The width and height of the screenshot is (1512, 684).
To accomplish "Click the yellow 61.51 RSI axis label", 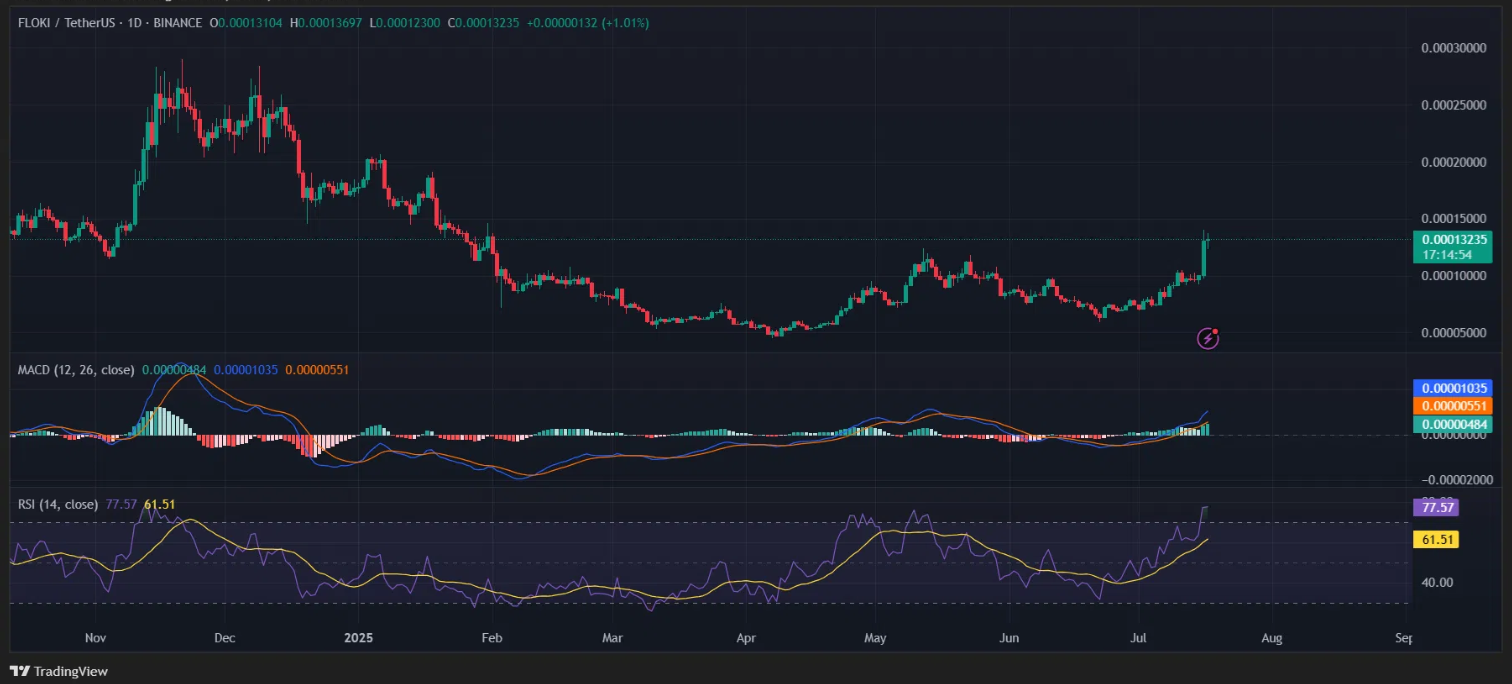I will pos(1435,540).
